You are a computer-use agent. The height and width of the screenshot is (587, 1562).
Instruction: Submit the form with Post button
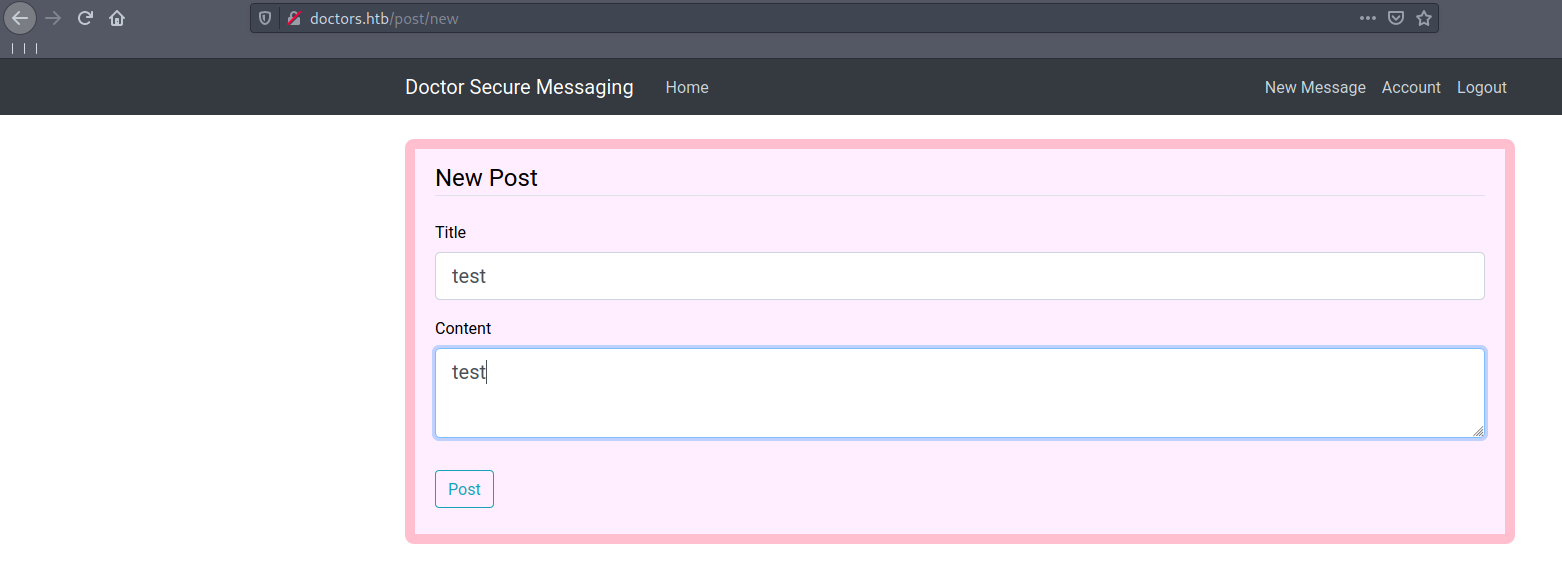pyautogui.click(x=464, y=489)
